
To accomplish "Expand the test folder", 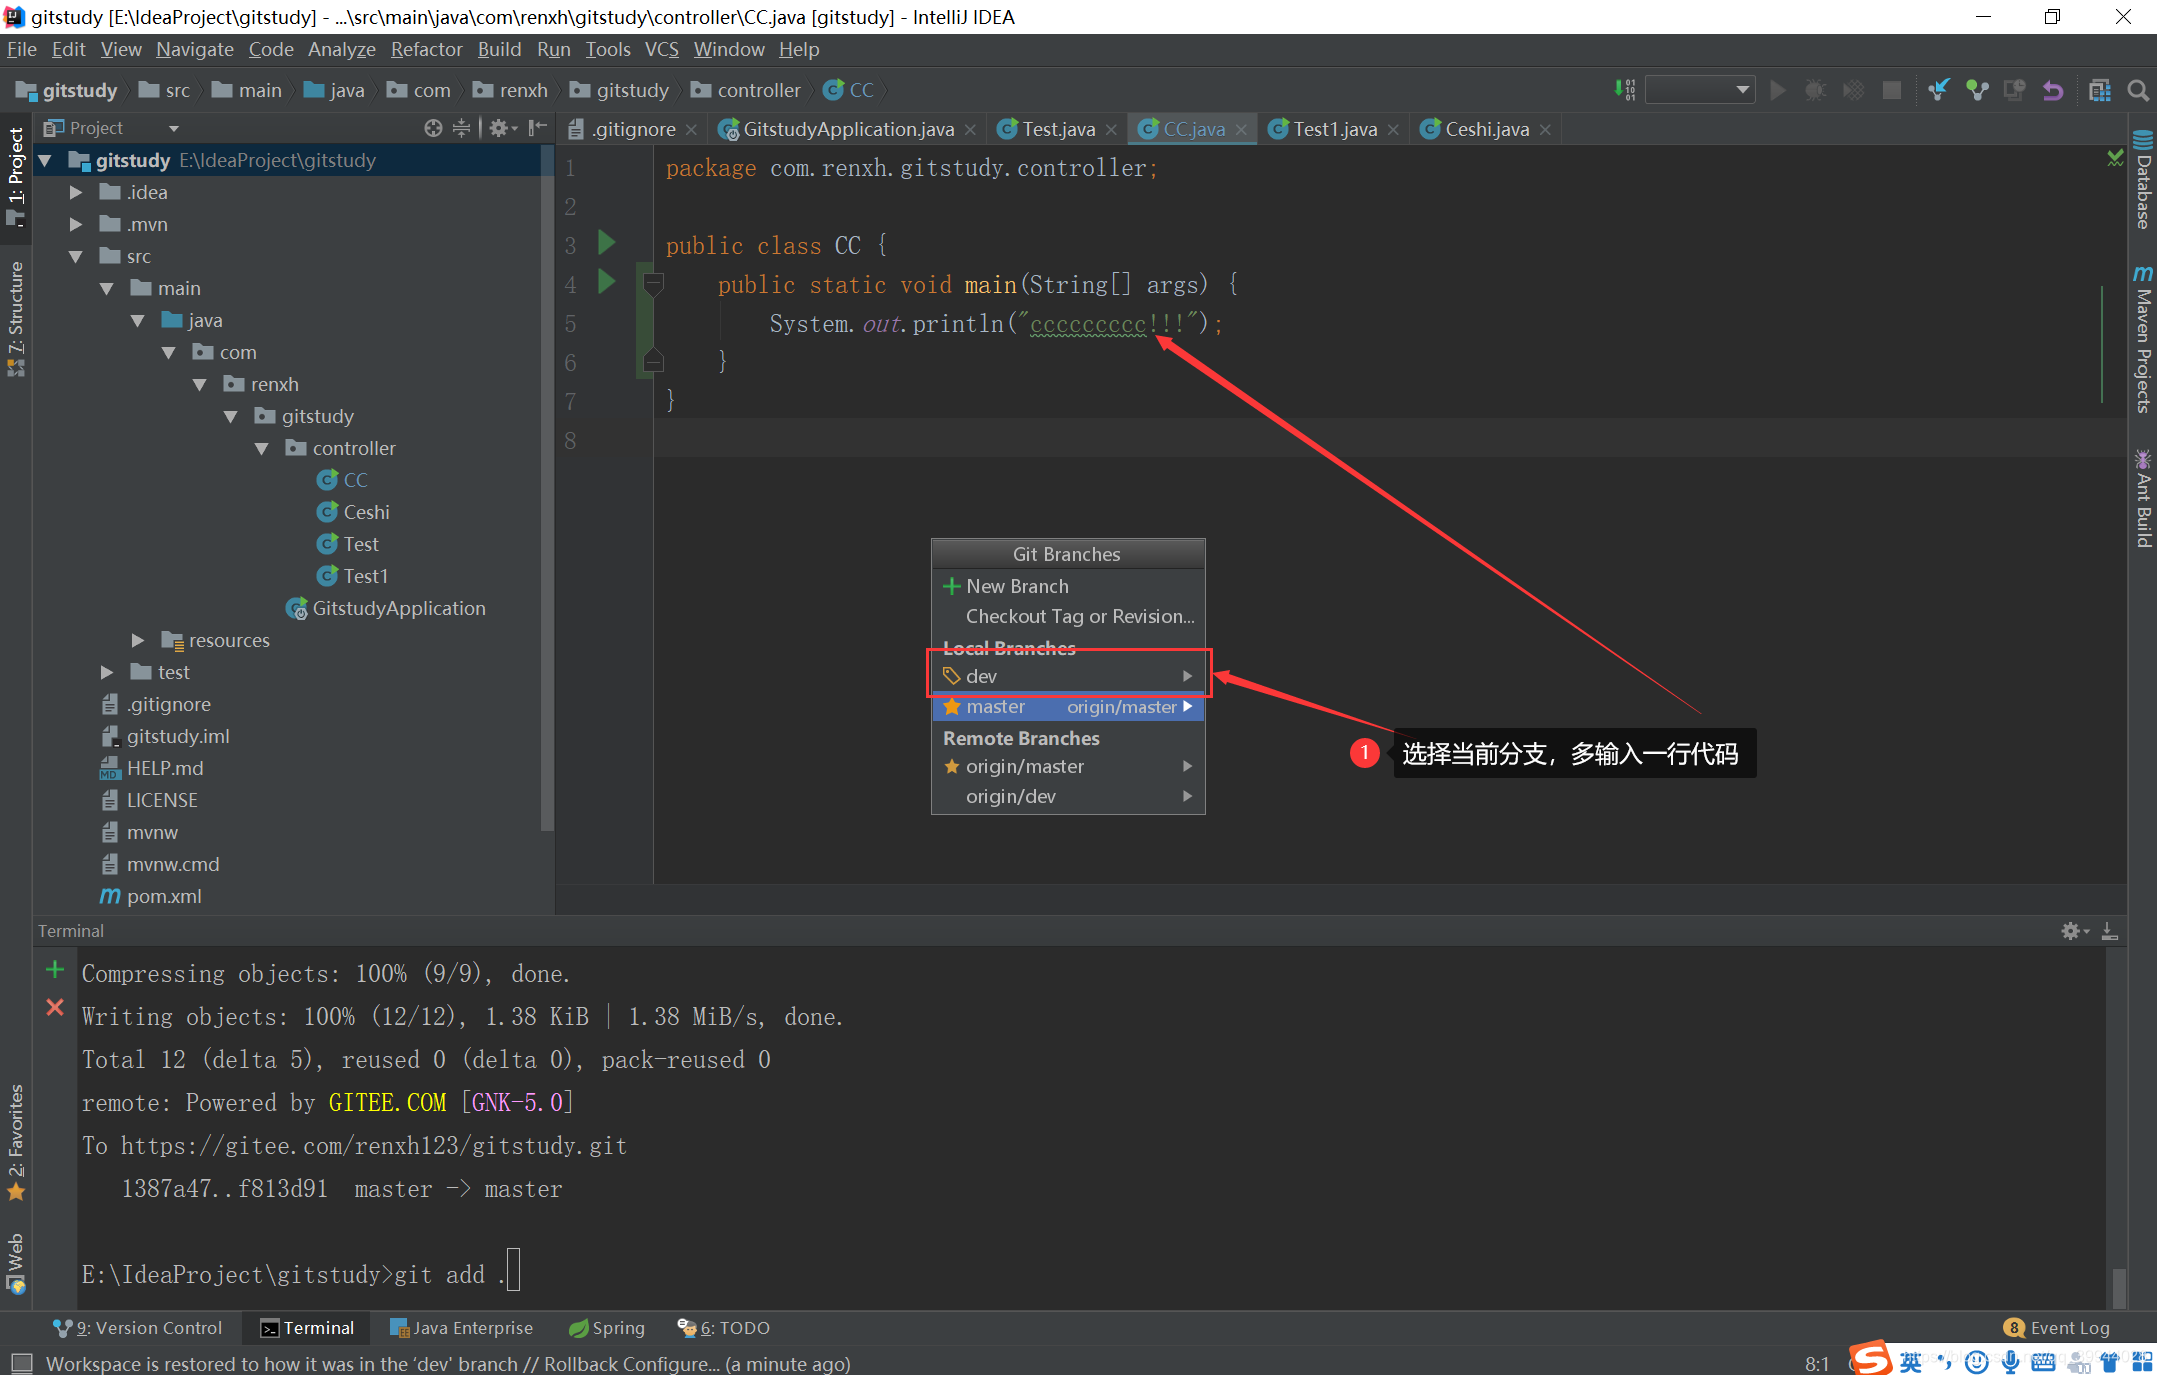I will 107,672.
